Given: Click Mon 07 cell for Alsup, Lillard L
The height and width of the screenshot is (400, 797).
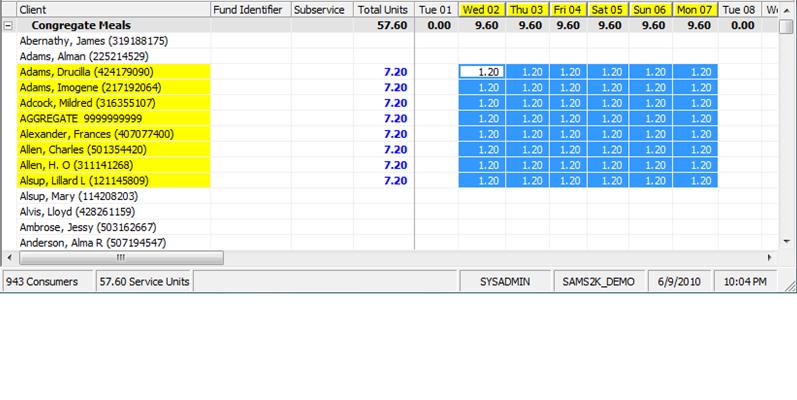Looking at the screenshot, I should coord(696,181).
